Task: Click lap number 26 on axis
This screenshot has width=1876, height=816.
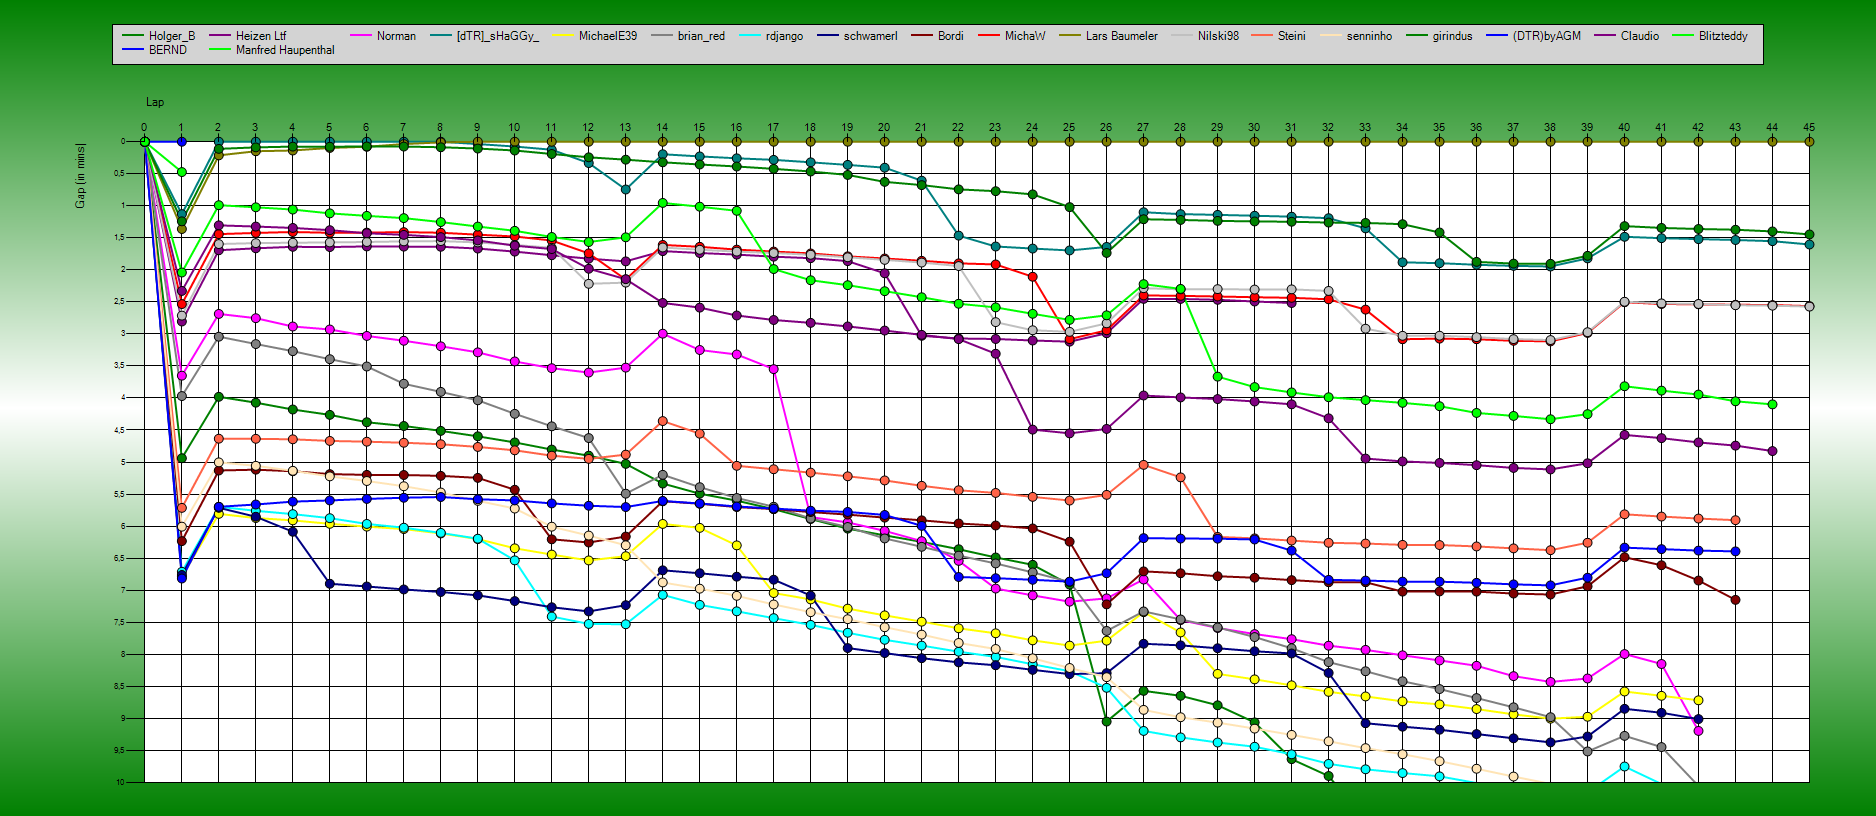Action: pyautogui.click(x=1106, y=128)
